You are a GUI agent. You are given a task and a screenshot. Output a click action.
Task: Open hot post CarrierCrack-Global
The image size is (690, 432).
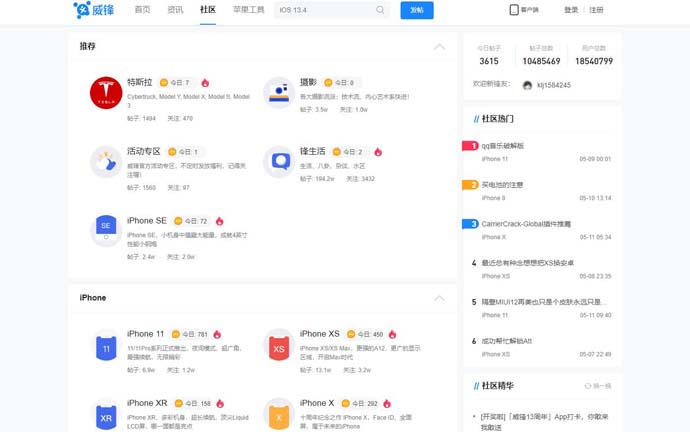pyautogui.click(x=526, y=224)
